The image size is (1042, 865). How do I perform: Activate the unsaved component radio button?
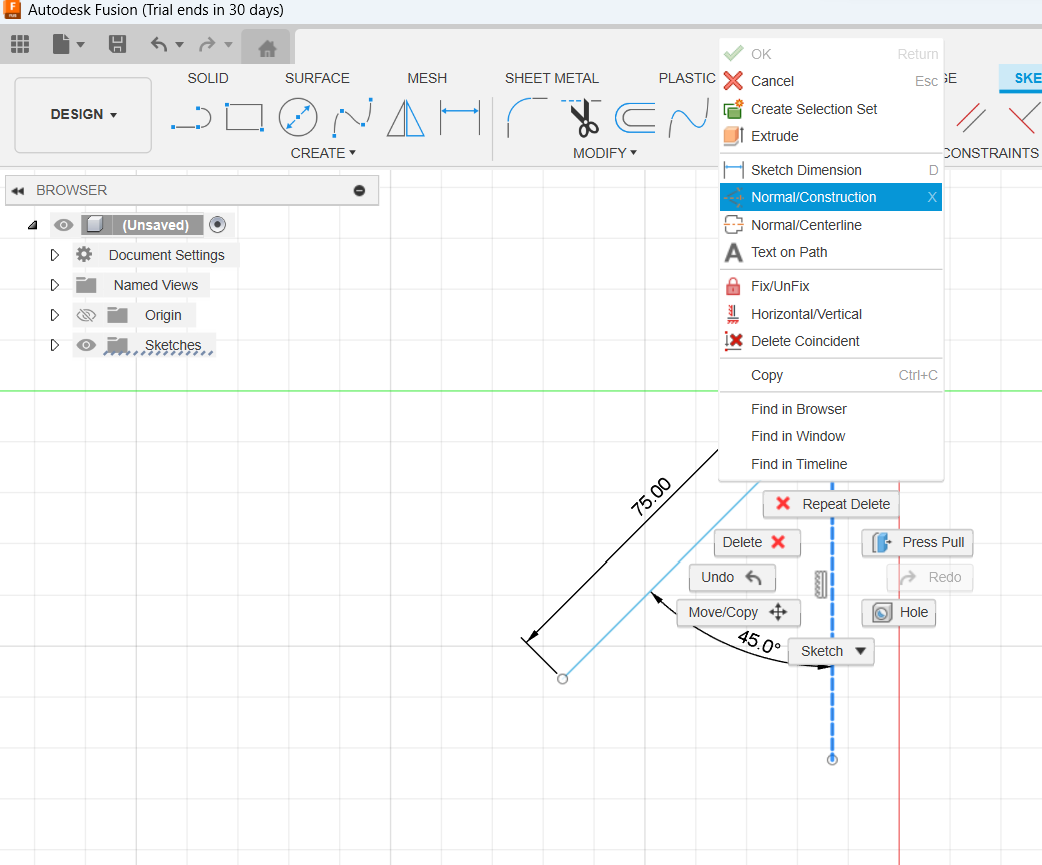pos(217,225)
